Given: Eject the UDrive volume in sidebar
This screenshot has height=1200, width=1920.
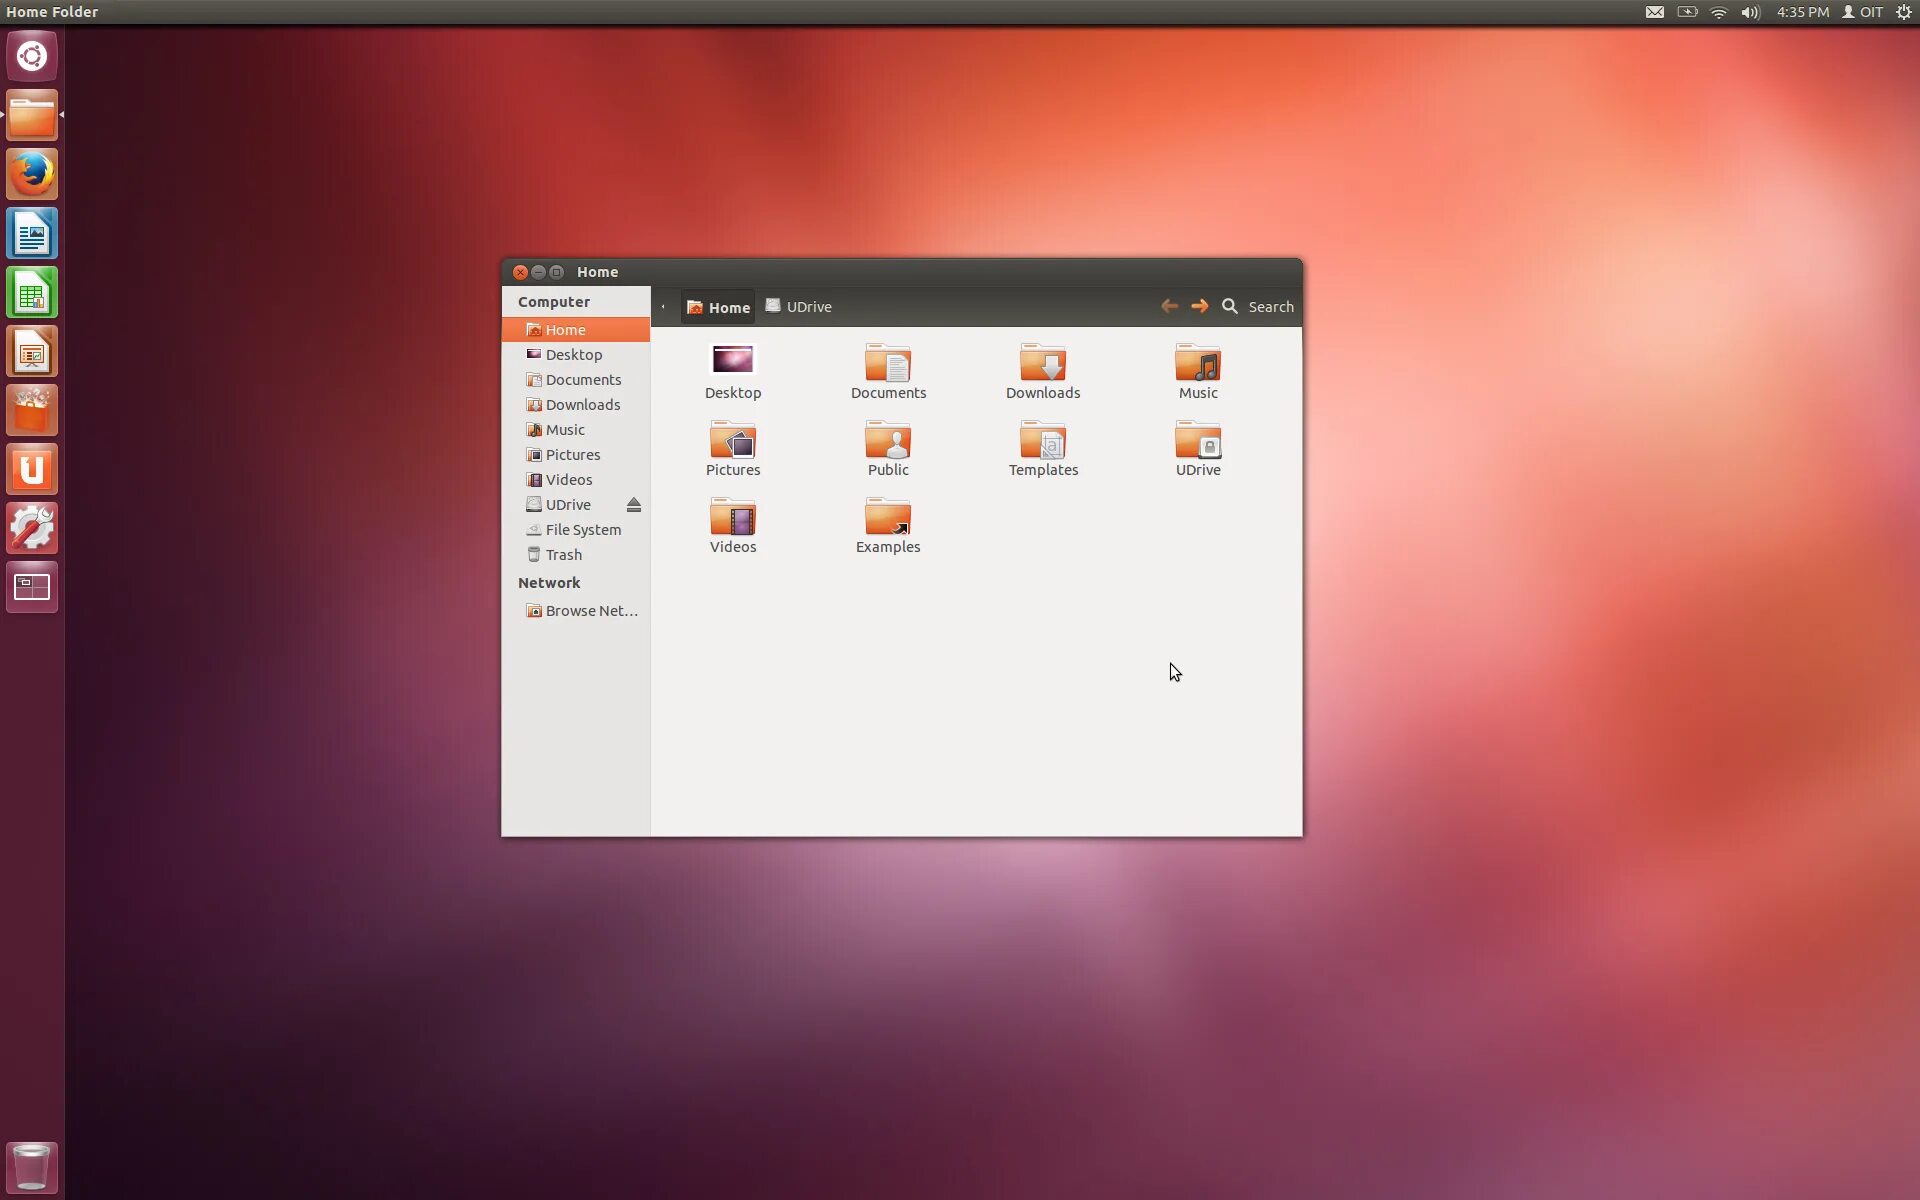Looking at the screenshot, I should click(633, 505).
